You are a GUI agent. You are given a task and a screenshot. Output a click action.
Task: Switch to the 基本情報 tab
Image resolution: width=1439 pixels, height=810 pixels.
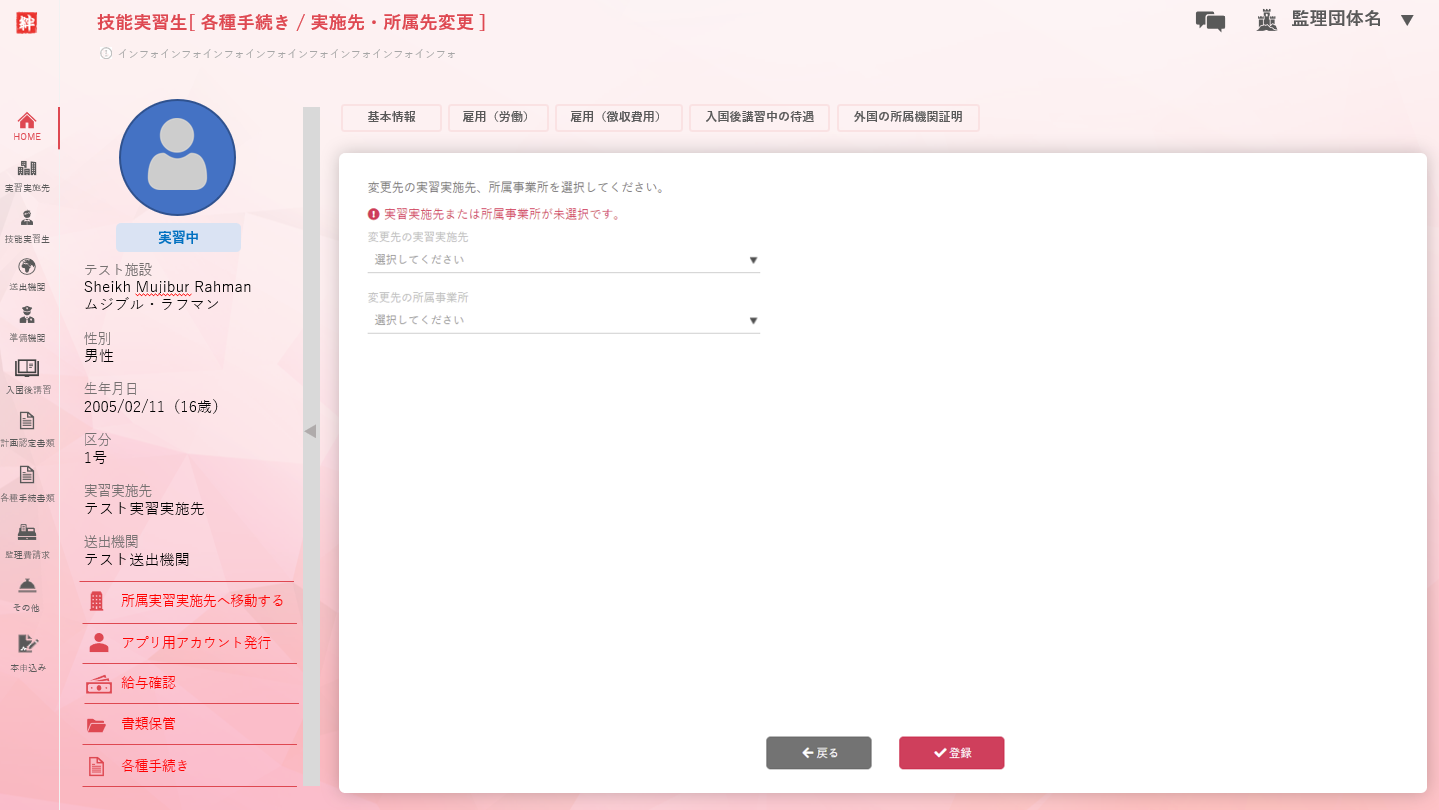391,117
